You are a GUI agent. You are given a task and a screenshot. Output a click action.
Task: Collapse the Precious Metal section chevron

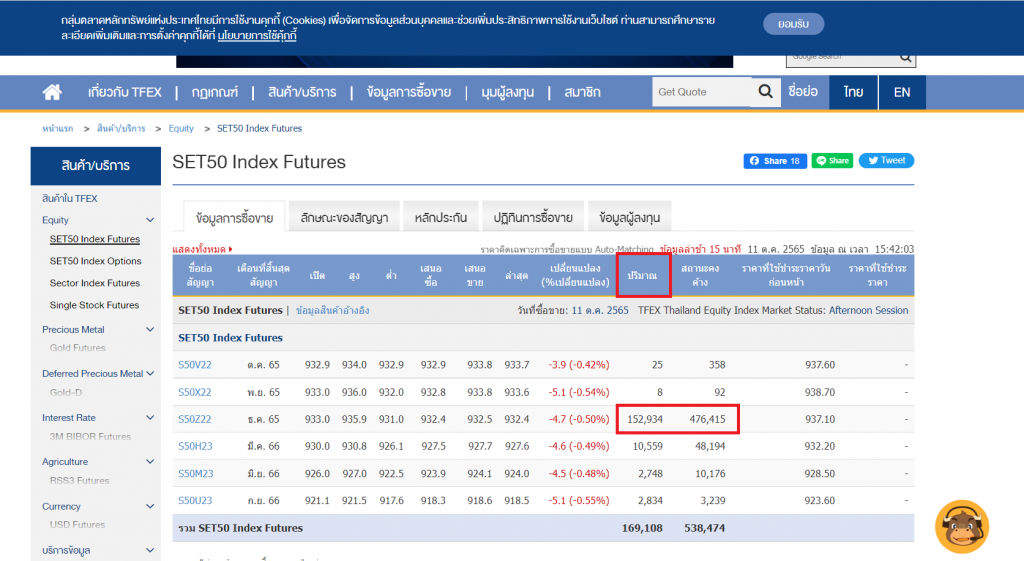point(150,330)
